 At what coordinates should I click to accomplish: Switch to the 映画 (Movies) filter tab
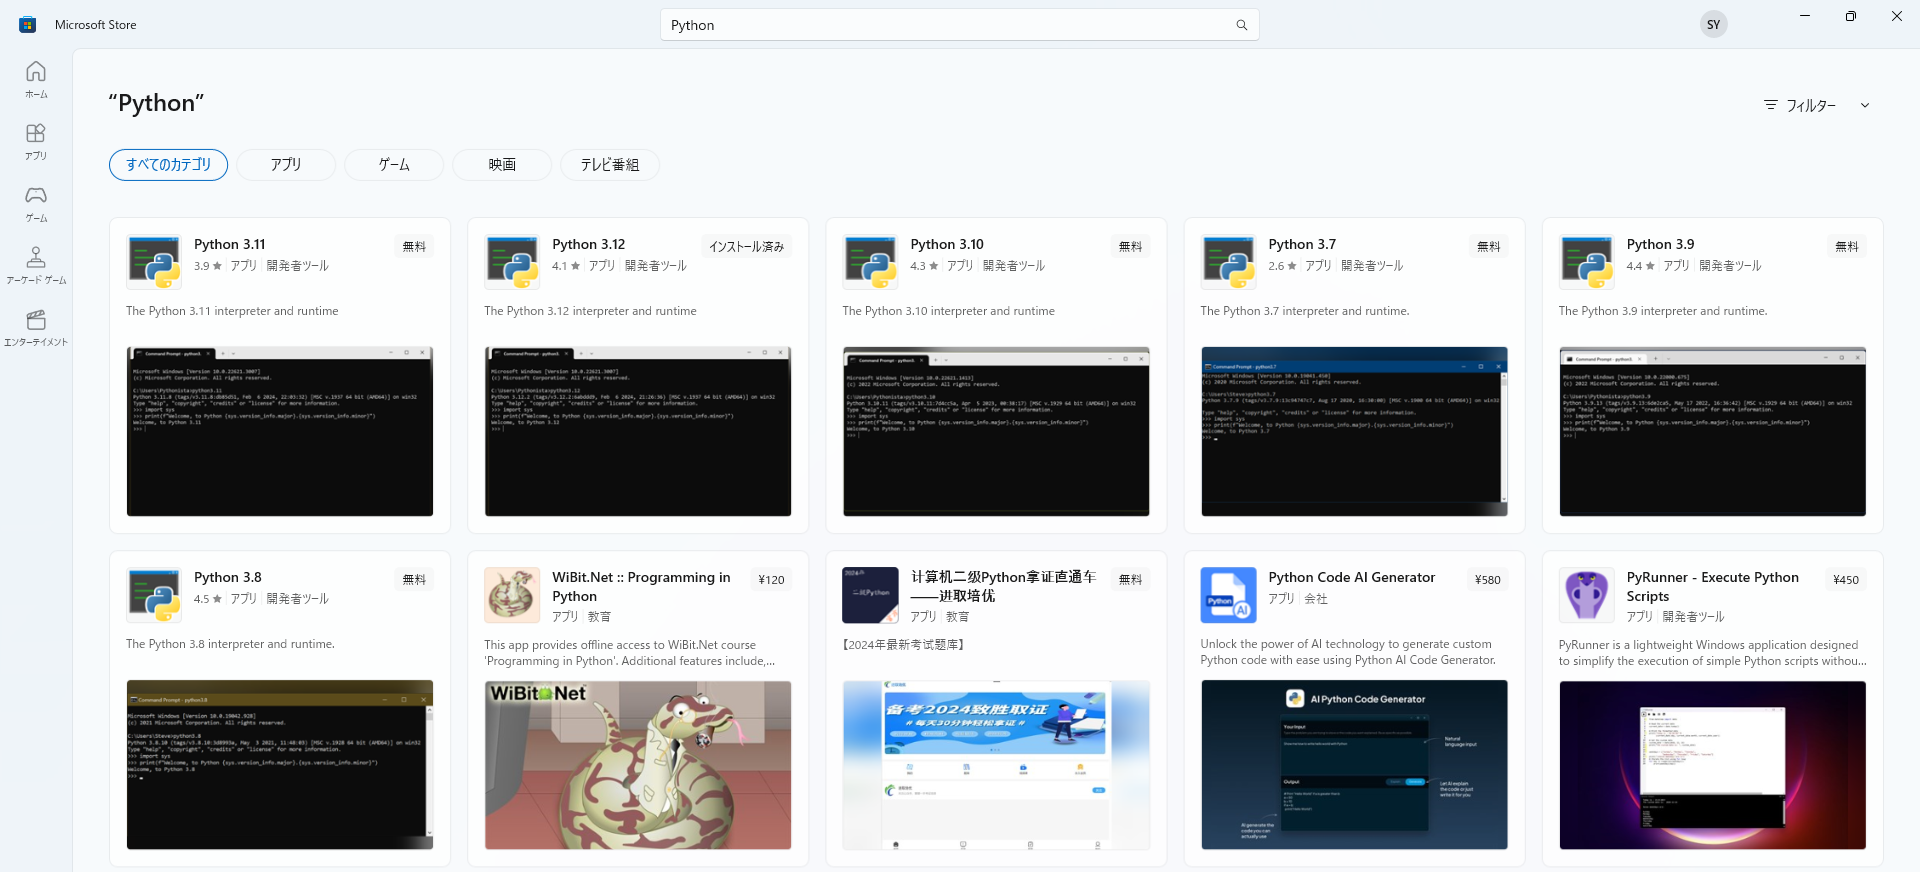[x=502, y=165]
